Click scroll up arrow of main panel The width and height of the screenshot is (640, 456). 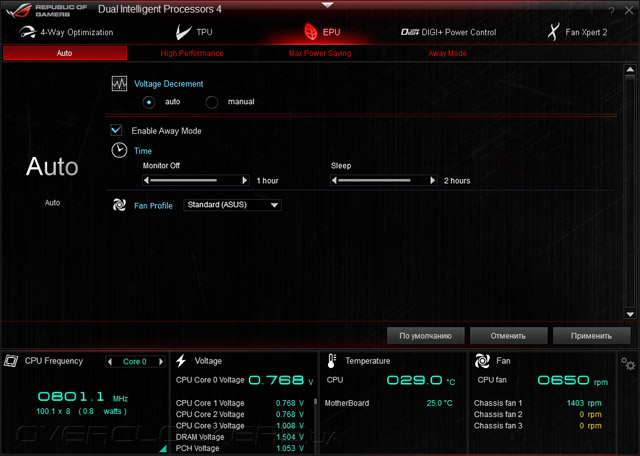(630, 69)
